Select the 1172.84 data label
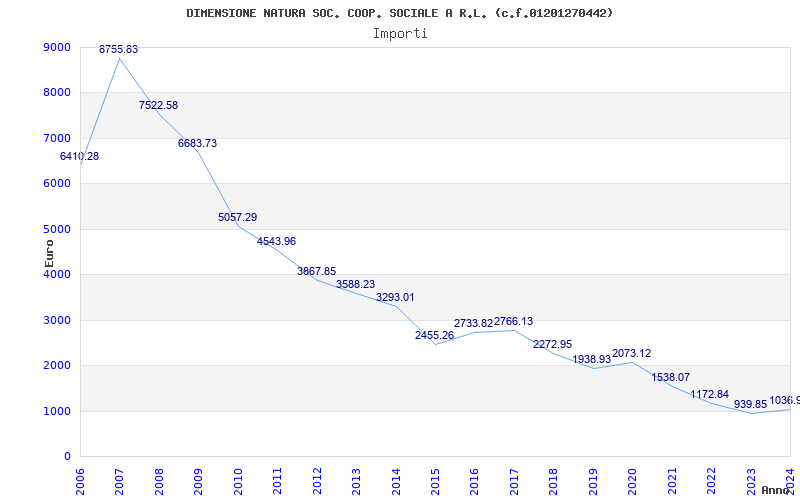Screen dimensions: 800x500 pos(710,394)
